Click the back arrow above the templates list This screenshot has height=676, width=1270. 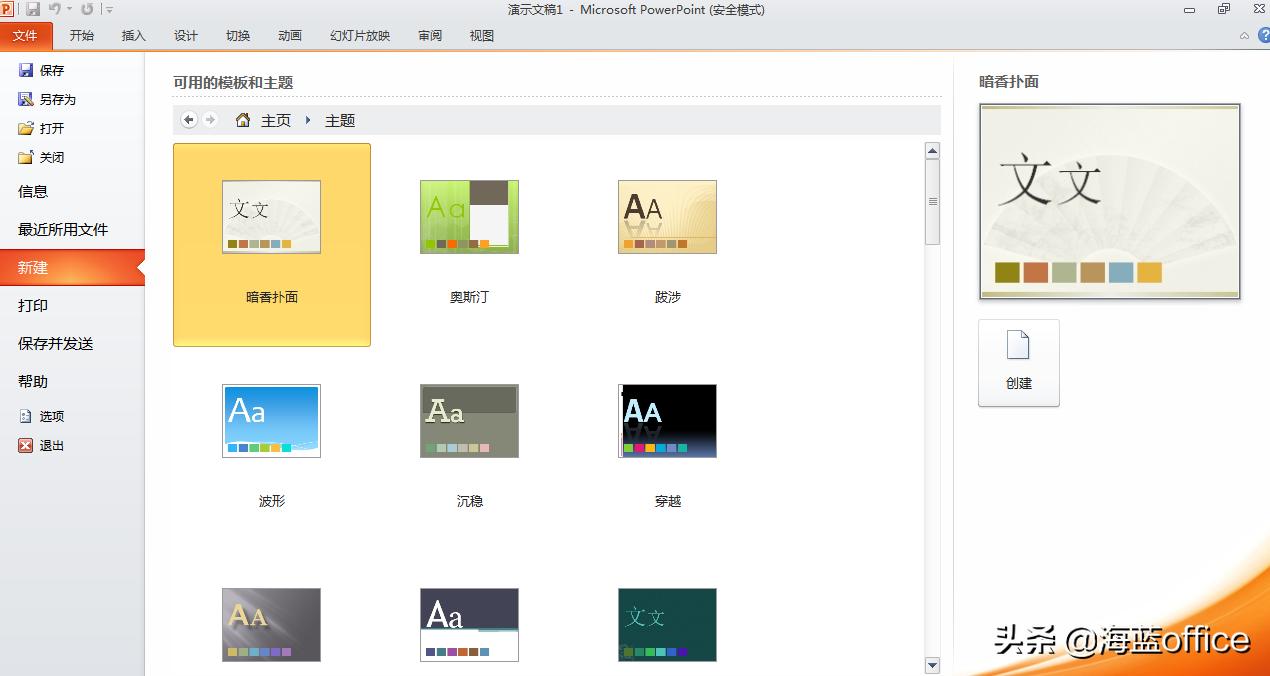[x=188, y=119]
